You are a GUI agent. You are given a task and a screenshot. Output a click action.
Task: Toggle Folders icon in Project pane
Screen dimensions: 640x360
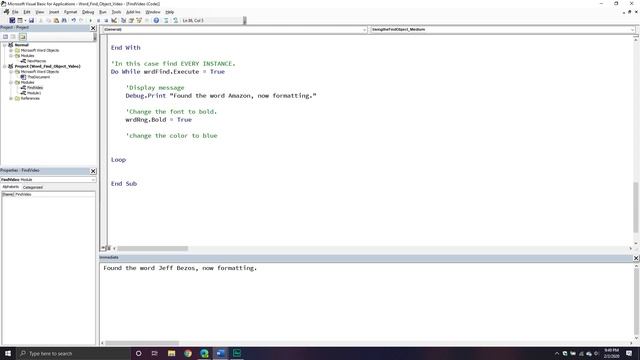(22, 37)
